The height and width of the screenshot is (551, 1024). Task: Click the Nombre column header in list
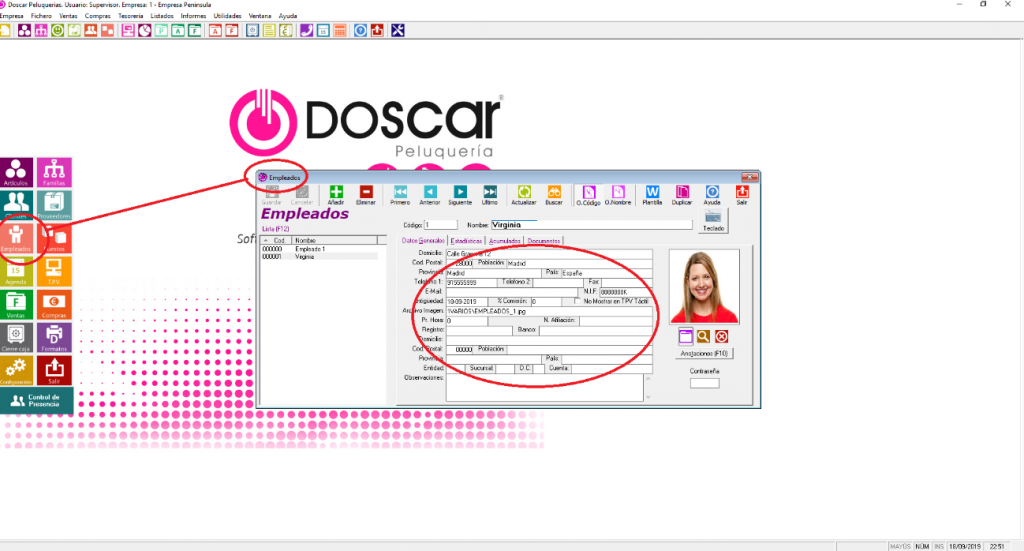coord(334,240)
